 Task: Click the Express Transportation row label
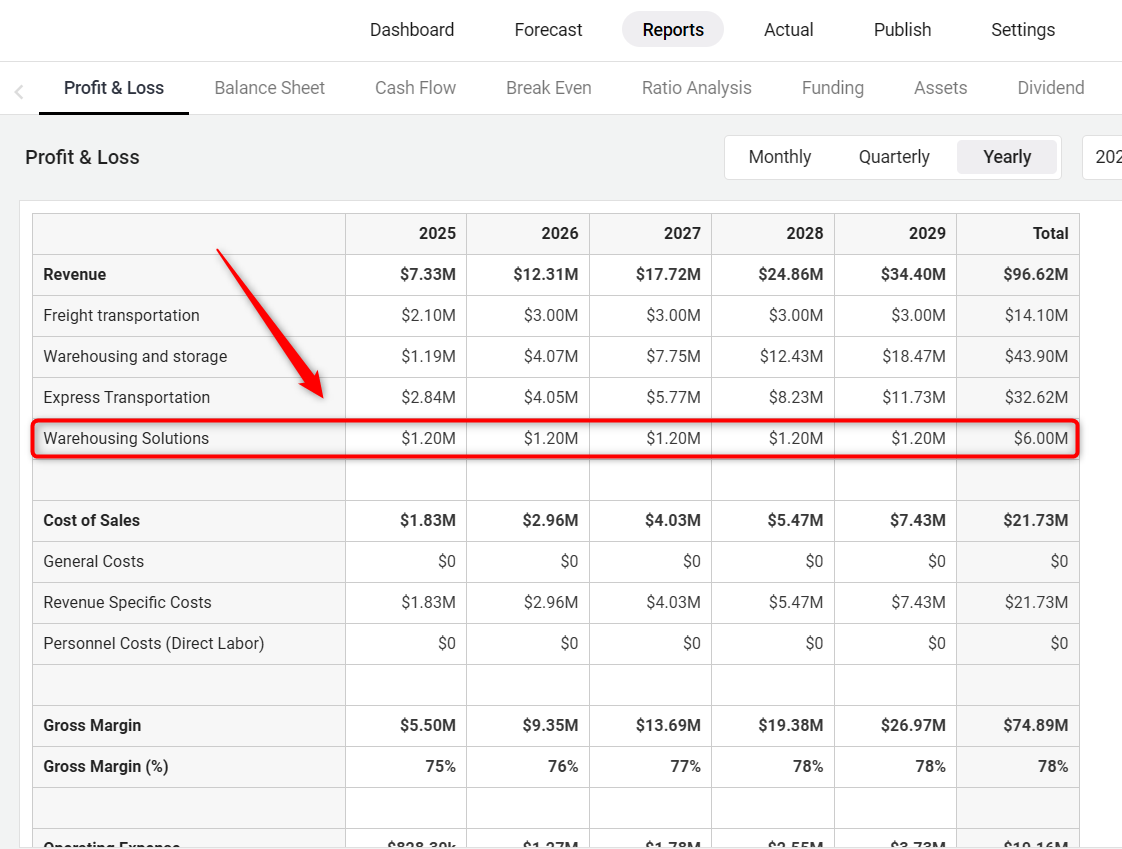click(126, 397)
